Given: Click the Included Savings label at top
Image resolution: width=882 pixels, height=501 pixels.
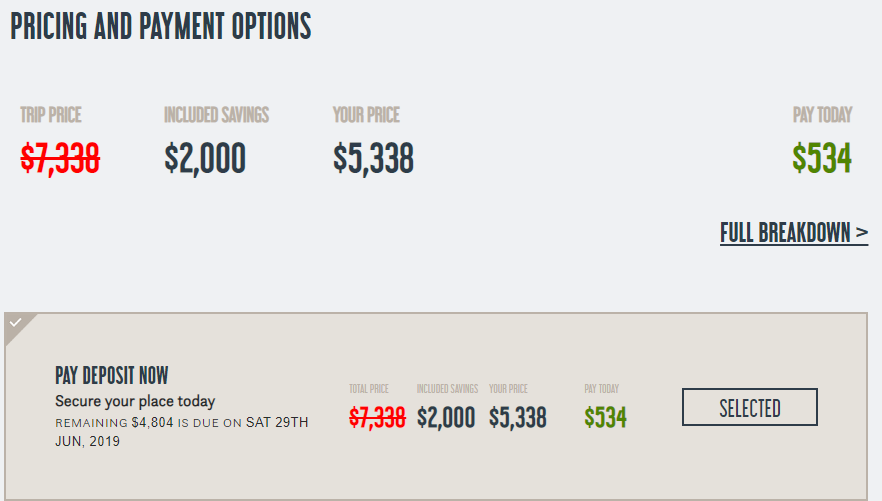Looking at the screenshot, I should click(x=217, y=115).
